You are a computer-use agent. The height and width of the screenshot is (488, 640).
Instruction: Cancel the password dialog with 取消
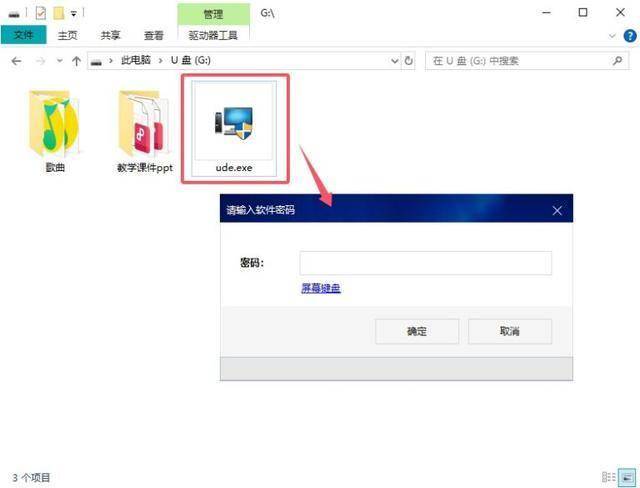510,331
